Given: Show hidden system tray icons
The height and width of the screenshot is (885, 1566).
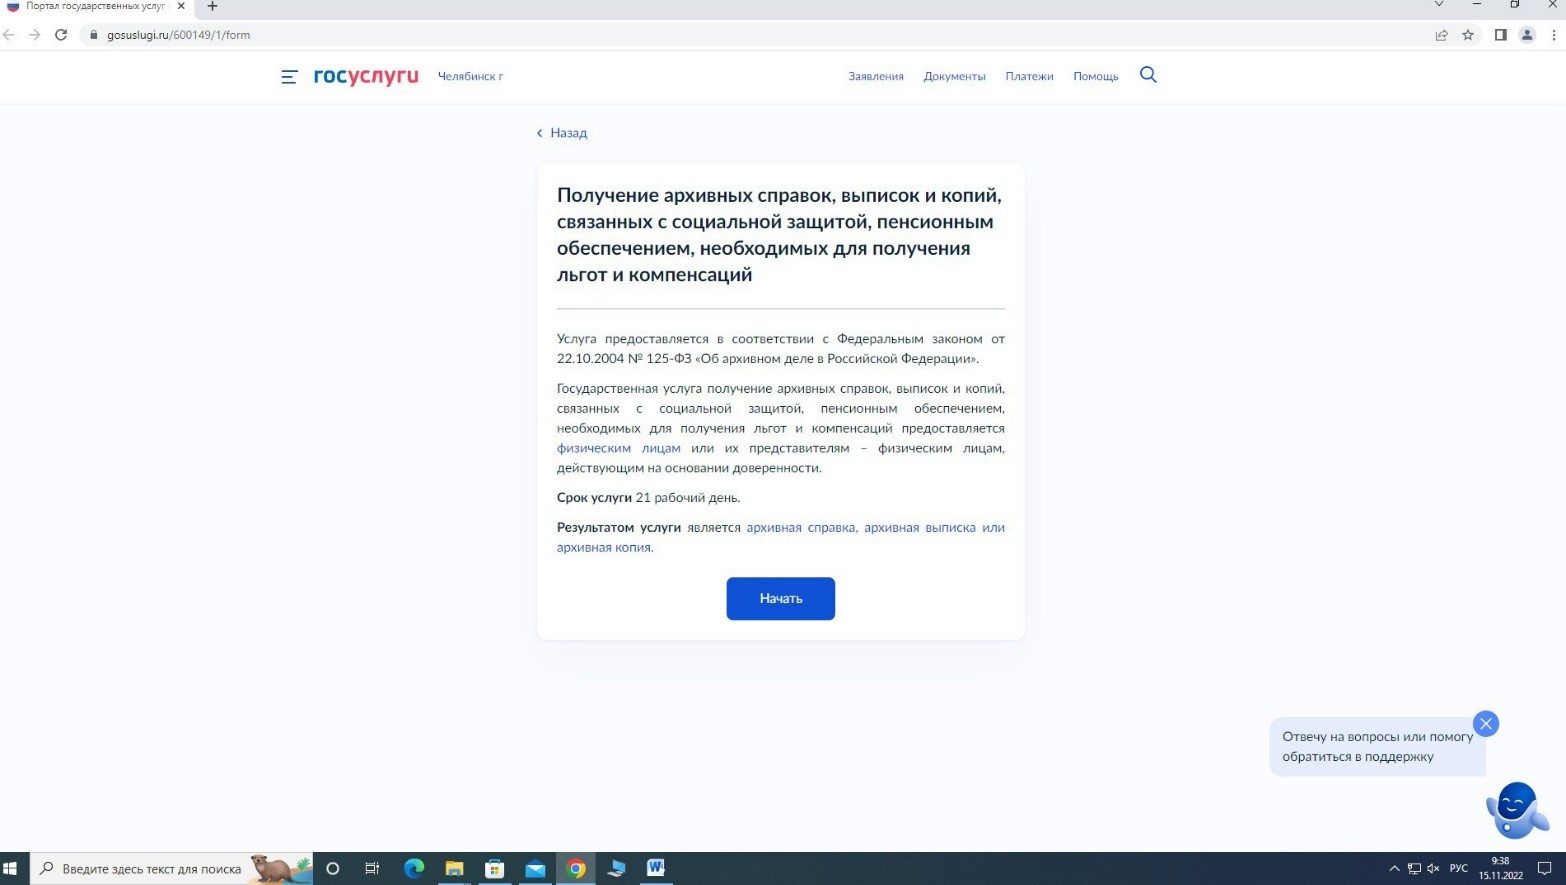Looking at the screenshot, I should pyautogui.click(x=1394, y=868).
